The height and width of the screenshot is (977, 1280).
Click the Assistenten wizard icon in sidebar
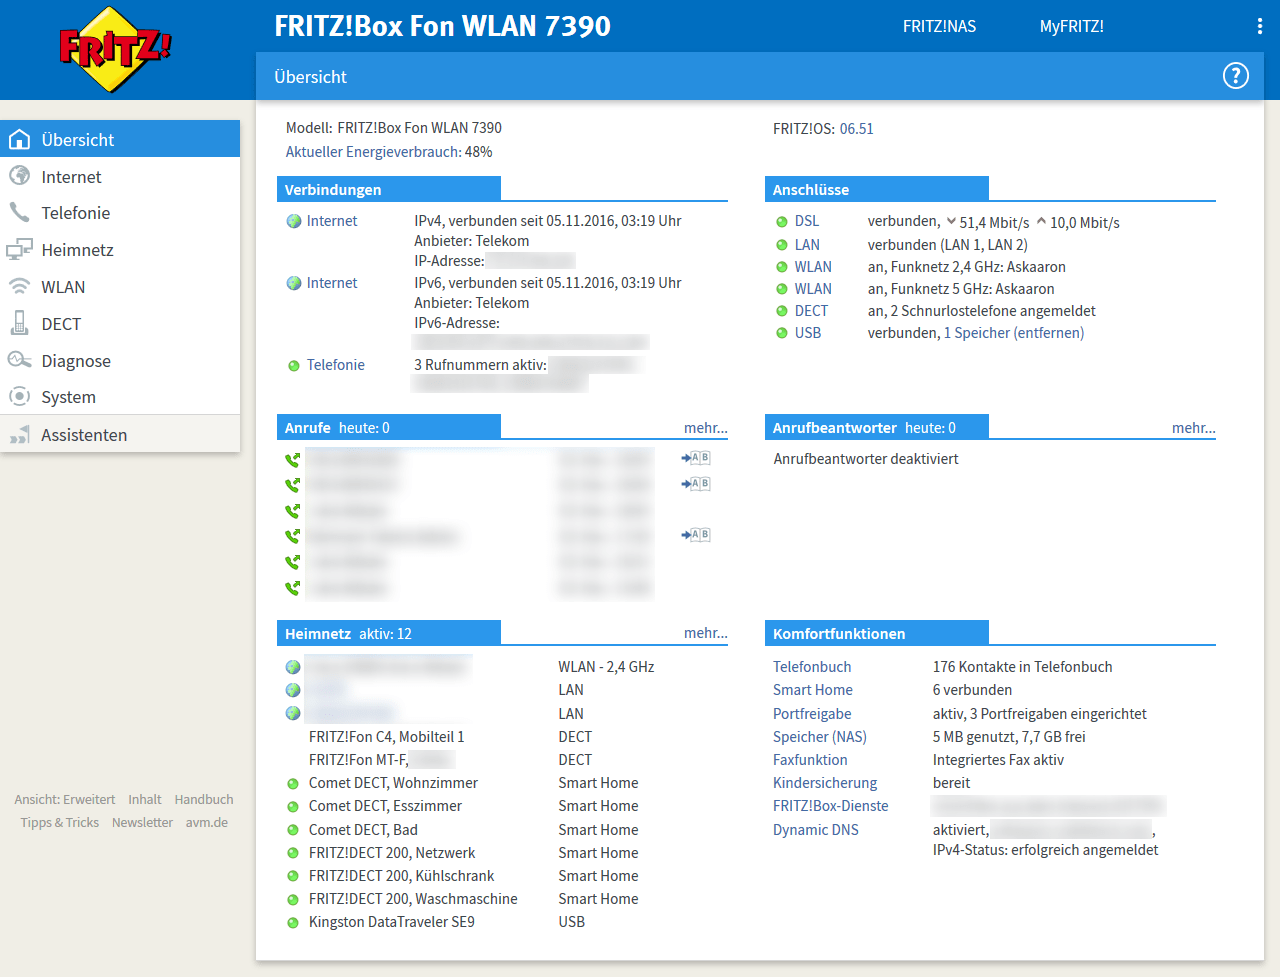19,434
